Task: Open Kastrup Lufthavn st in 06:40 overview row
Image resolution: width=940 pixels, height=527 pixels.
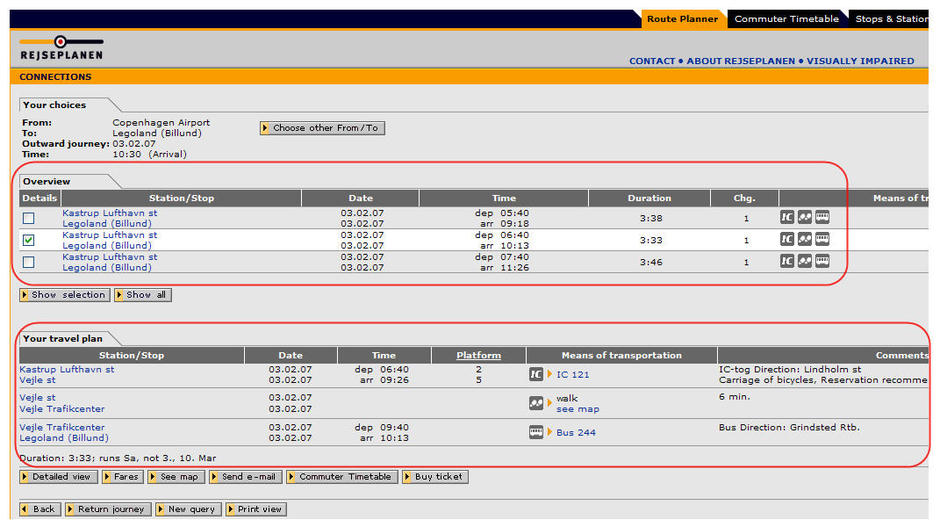Action: coord(110,235)
